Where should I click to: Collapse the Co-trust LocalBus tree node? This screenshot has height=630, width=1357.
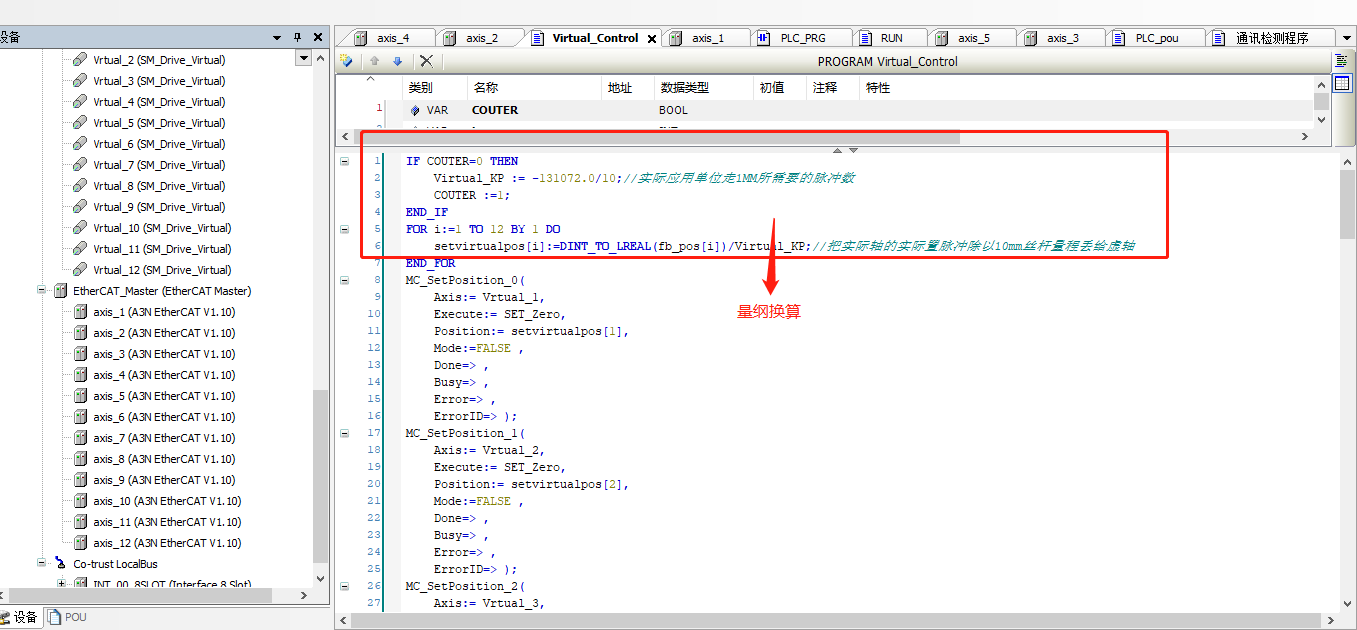click(x=43, y=564)
